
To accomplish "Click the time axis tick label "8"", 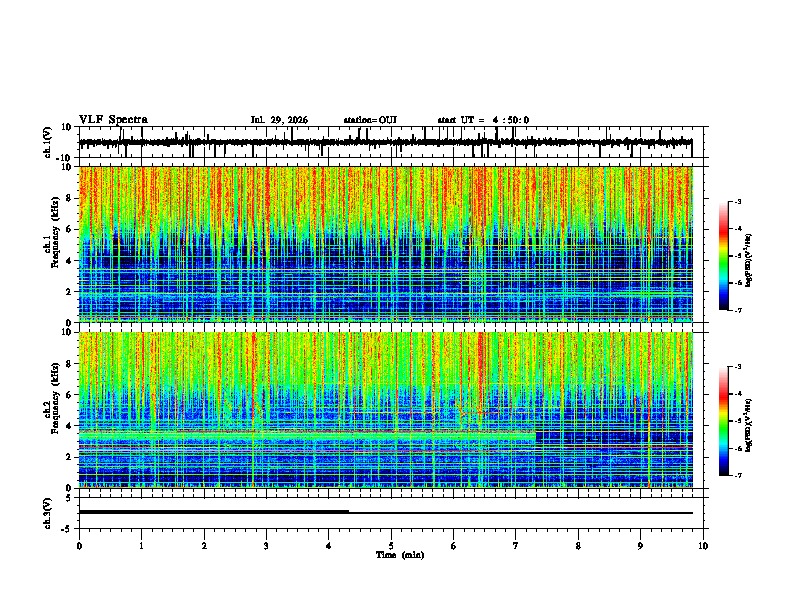I will 578,546.
